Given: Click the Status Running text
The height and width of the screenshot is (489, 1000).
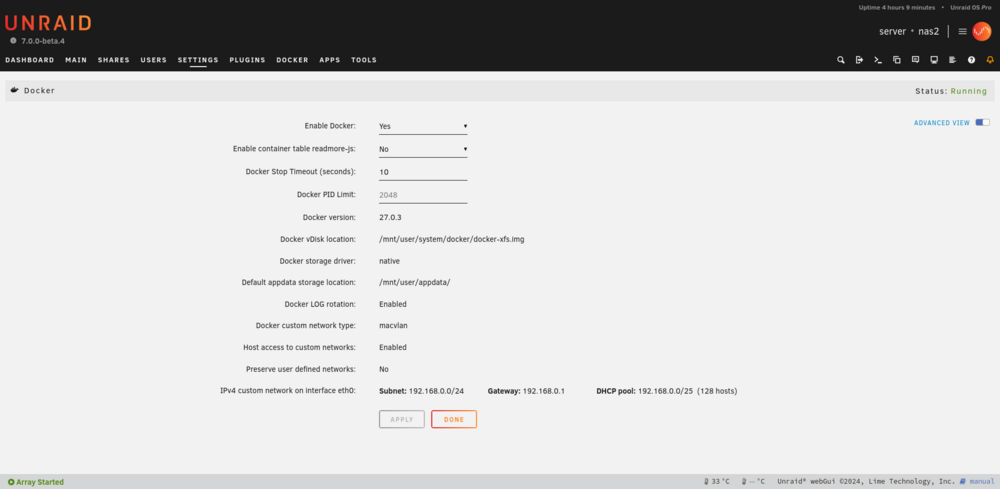Looking at the screenshot, I should click(x=951, y=91).
